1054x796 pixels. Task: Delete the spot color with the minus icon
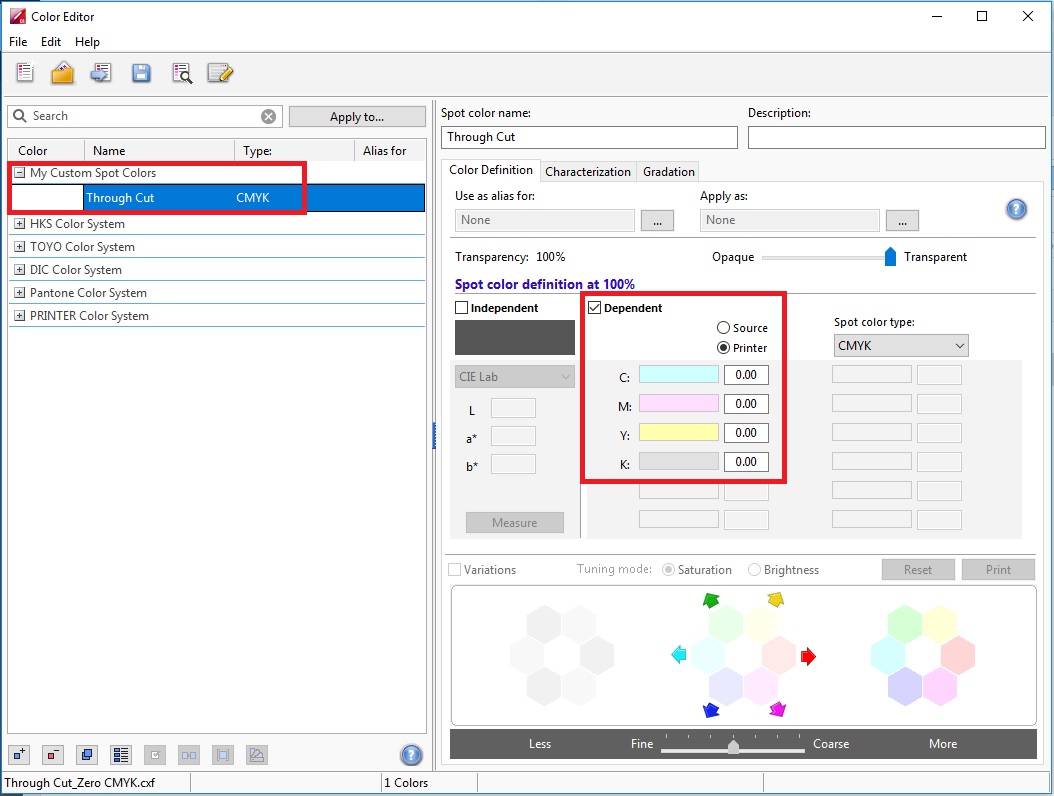click(53, 755)
